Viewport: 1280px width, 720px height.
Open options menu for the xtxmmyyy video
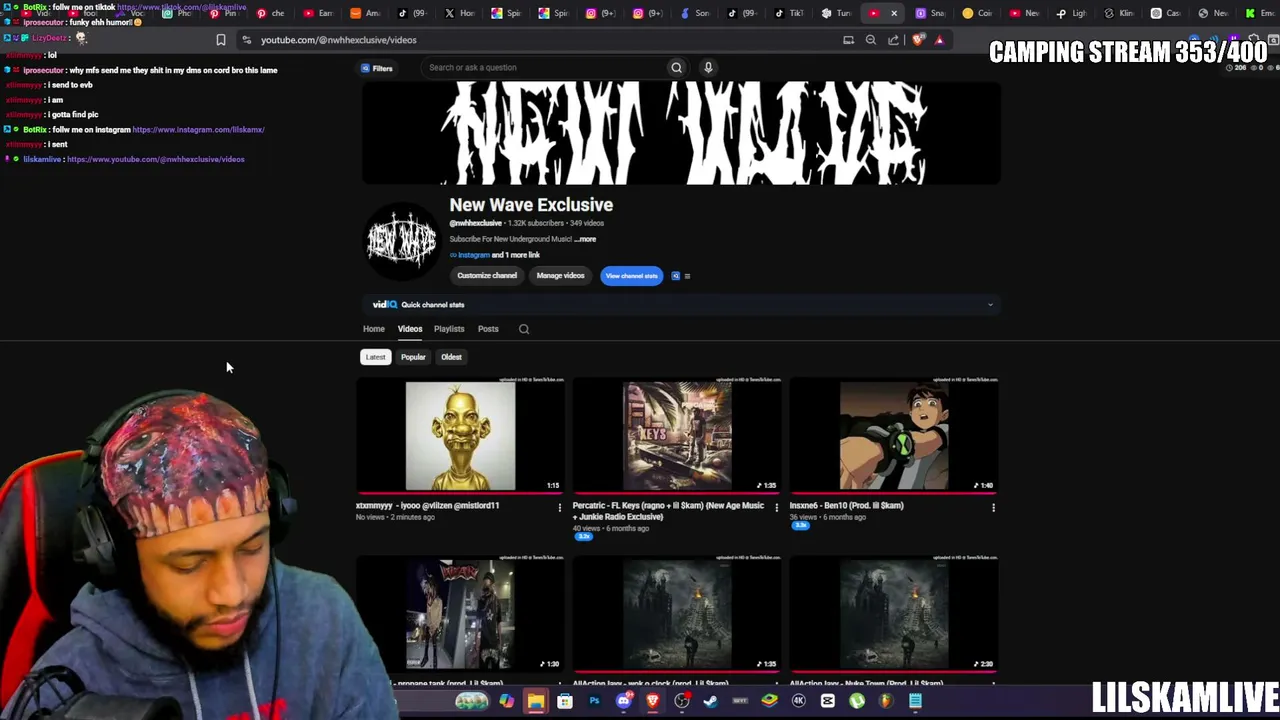tap(560, 508)
